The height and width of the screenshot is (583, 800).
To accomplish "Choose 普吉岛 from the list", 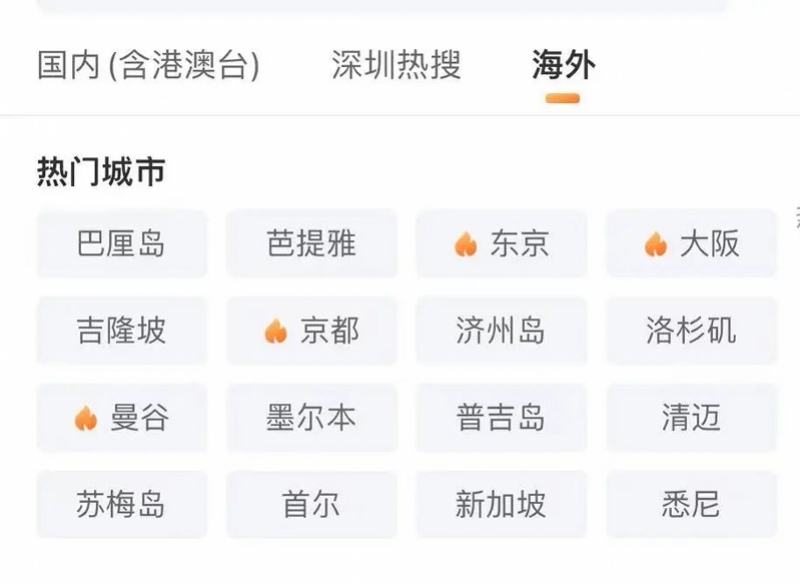I will click(x=502, y=418).
